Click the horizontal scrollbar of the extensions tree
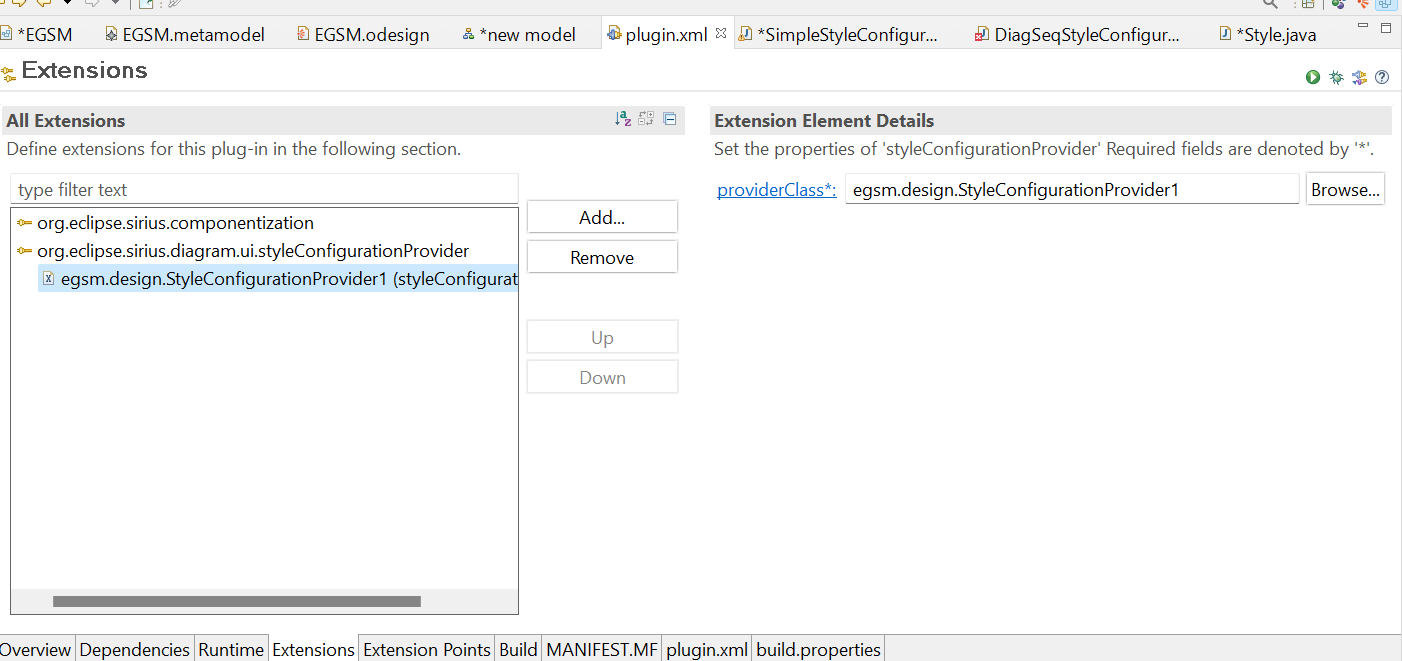This screenshot has height=661, width=1402. 237,601
